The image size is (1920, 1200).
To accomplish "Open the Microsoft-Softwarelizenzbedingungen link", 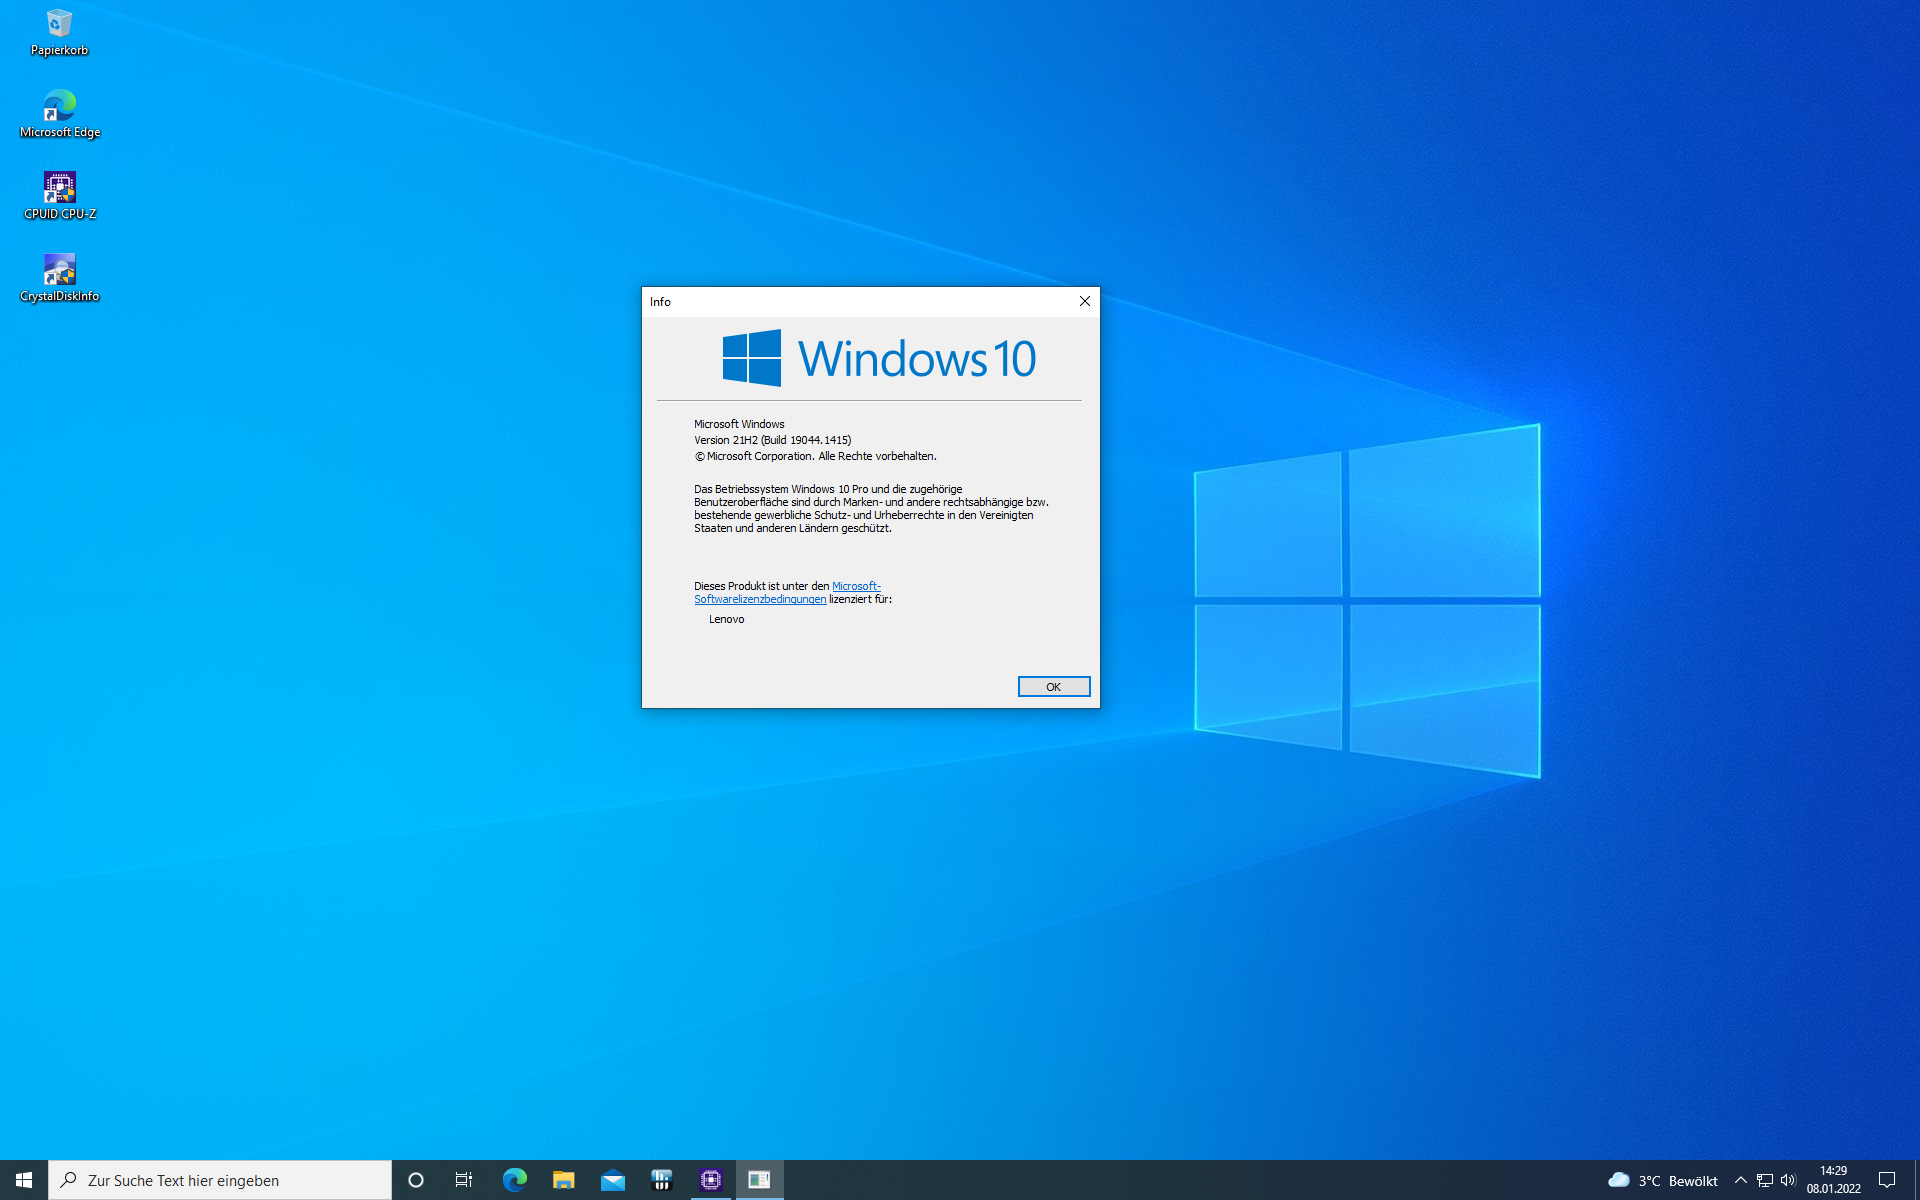I will 760,599.
